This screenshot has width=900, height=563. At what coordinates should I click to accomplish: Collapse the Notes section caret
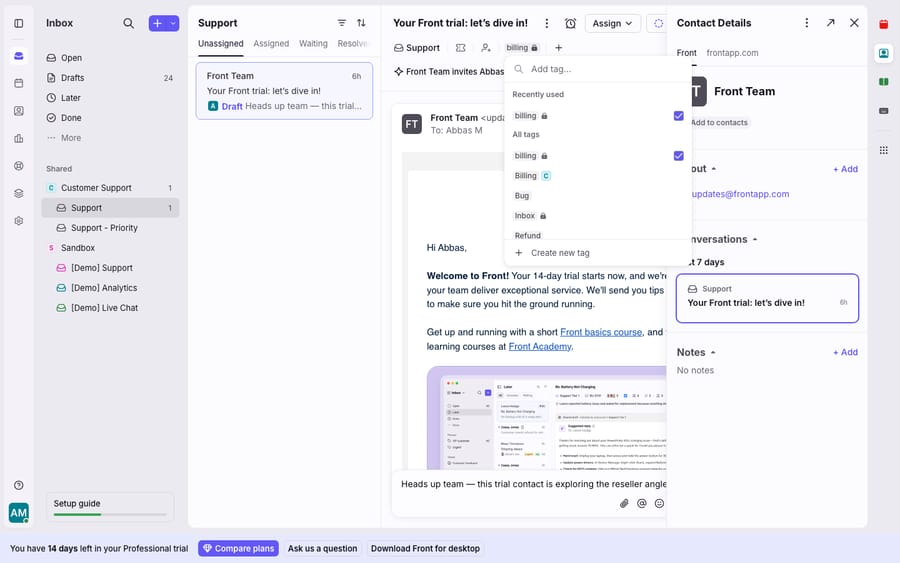[x=713, y=352]
